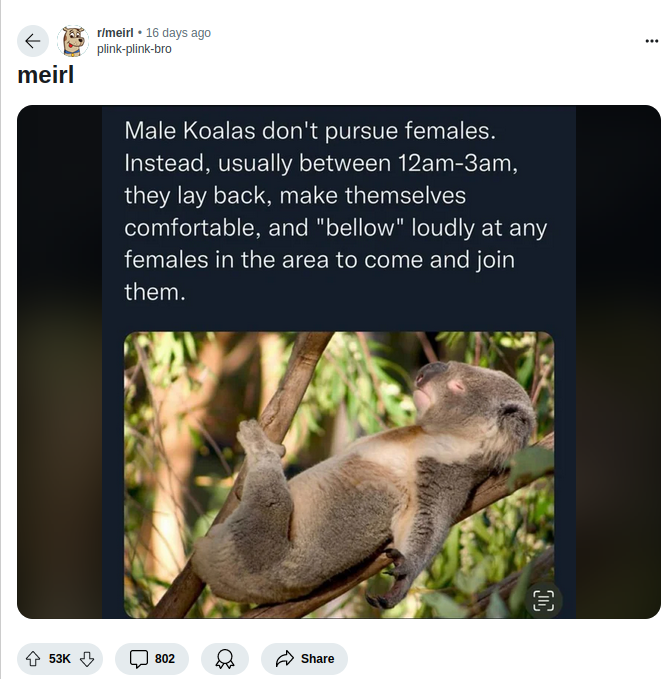Click the post title "meirl"

click(x=46, y=75)
